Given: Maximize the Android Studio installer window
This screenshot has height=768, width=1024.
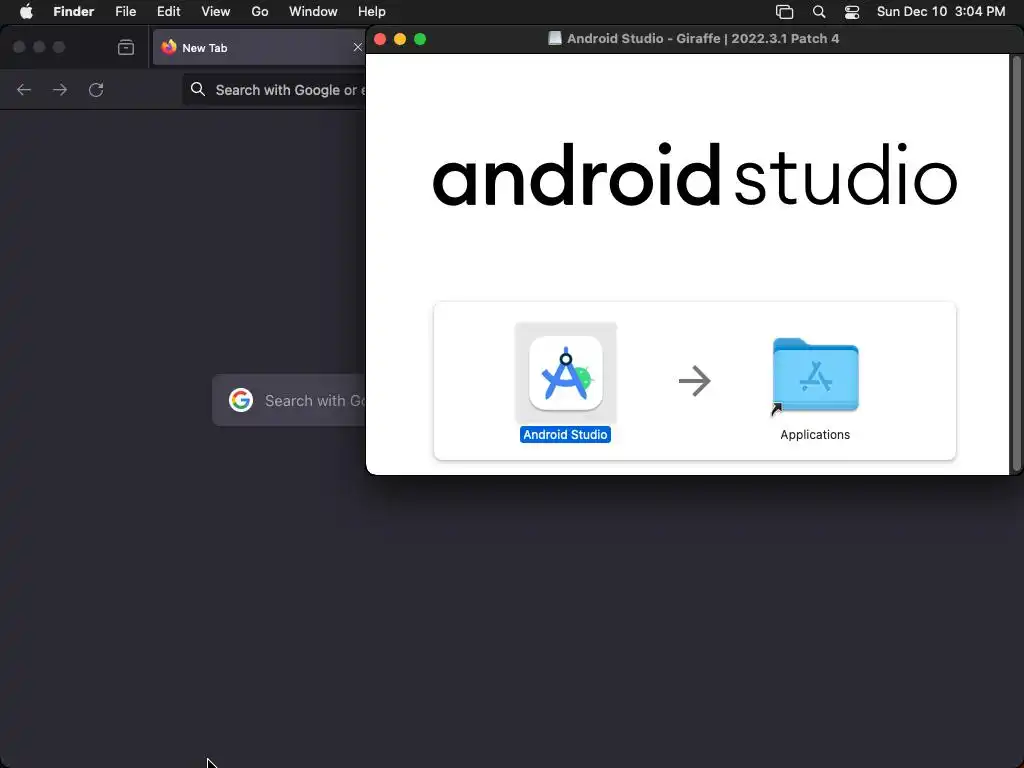Looking at the screenshot, I should tap(421, 39).
